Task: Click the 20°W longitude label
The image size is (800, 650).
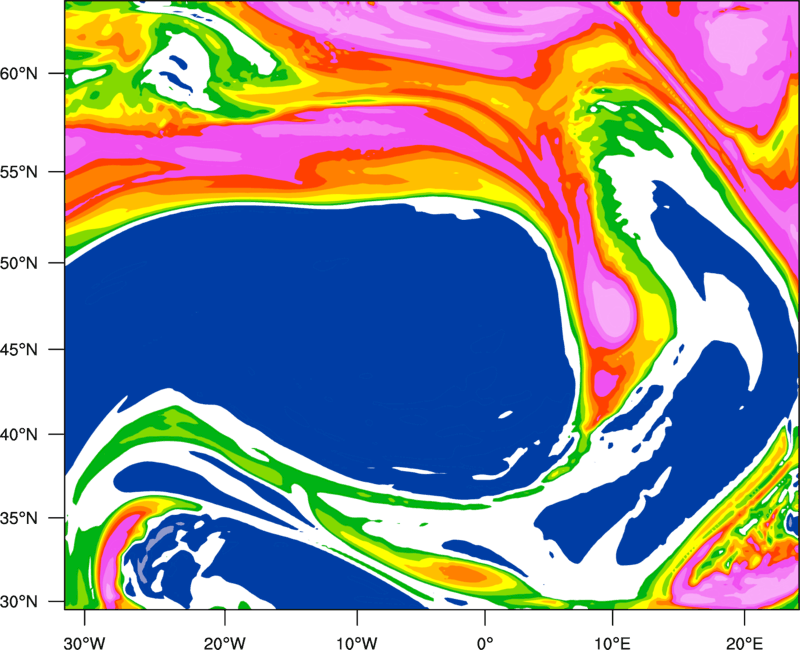Action: 224,643
